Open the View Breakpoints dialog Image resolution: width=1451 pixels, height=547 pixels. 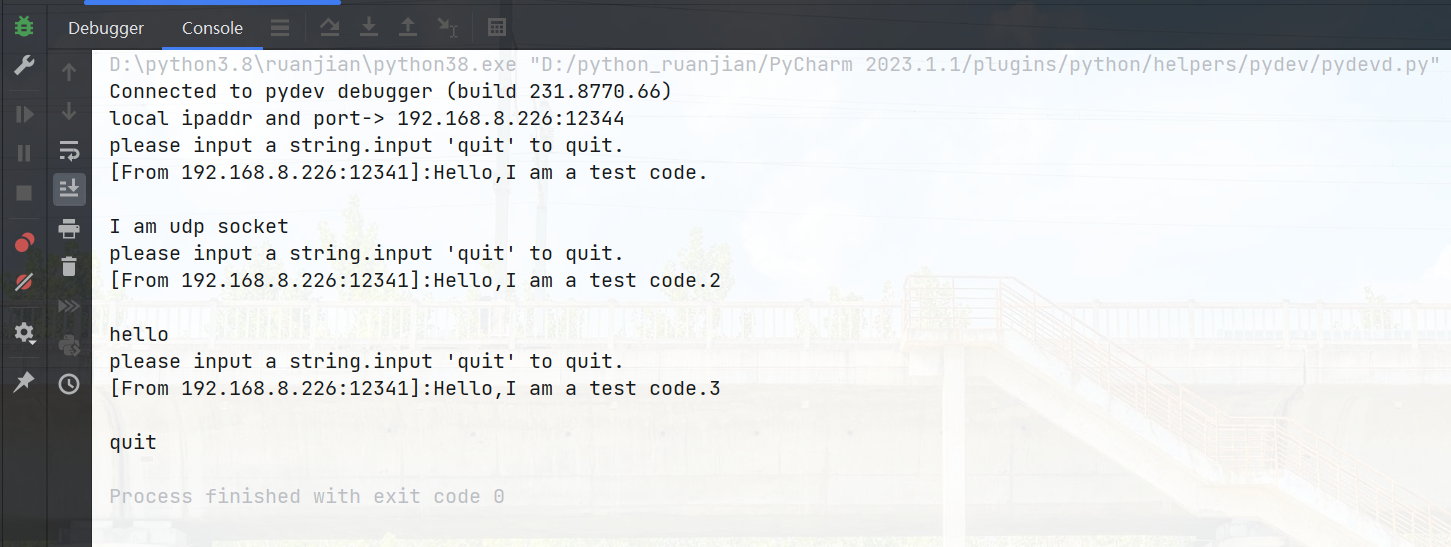pyautogui.click(x=24, y=242)
